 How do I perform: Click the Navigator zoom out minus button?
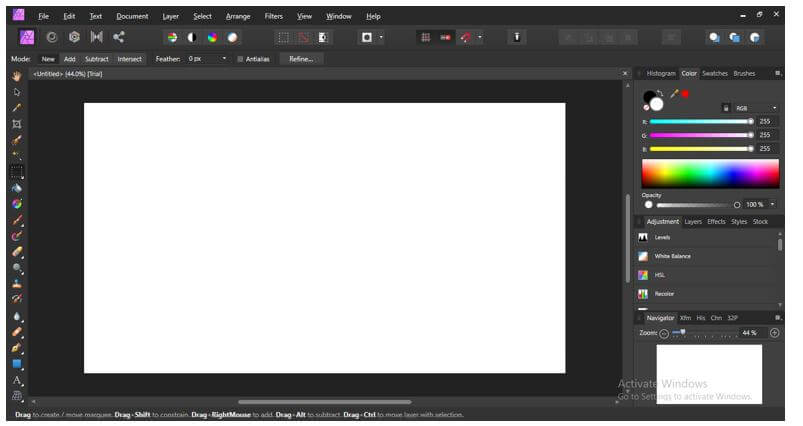[664, 334]
